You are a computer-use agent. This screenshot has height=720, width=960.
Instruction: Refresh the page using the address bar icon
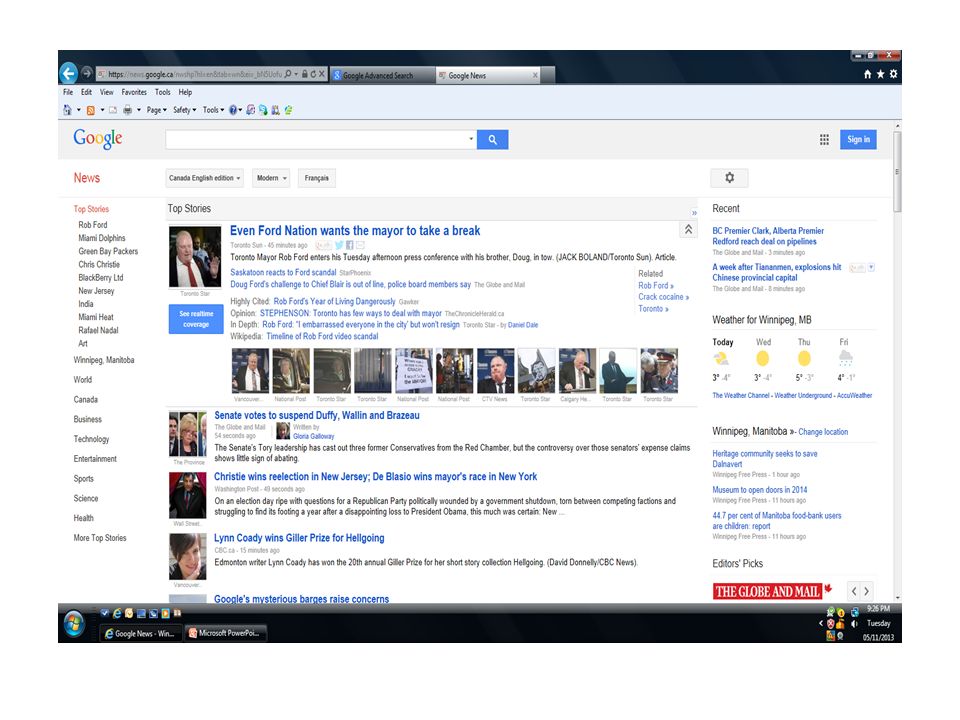coord(312,74)
